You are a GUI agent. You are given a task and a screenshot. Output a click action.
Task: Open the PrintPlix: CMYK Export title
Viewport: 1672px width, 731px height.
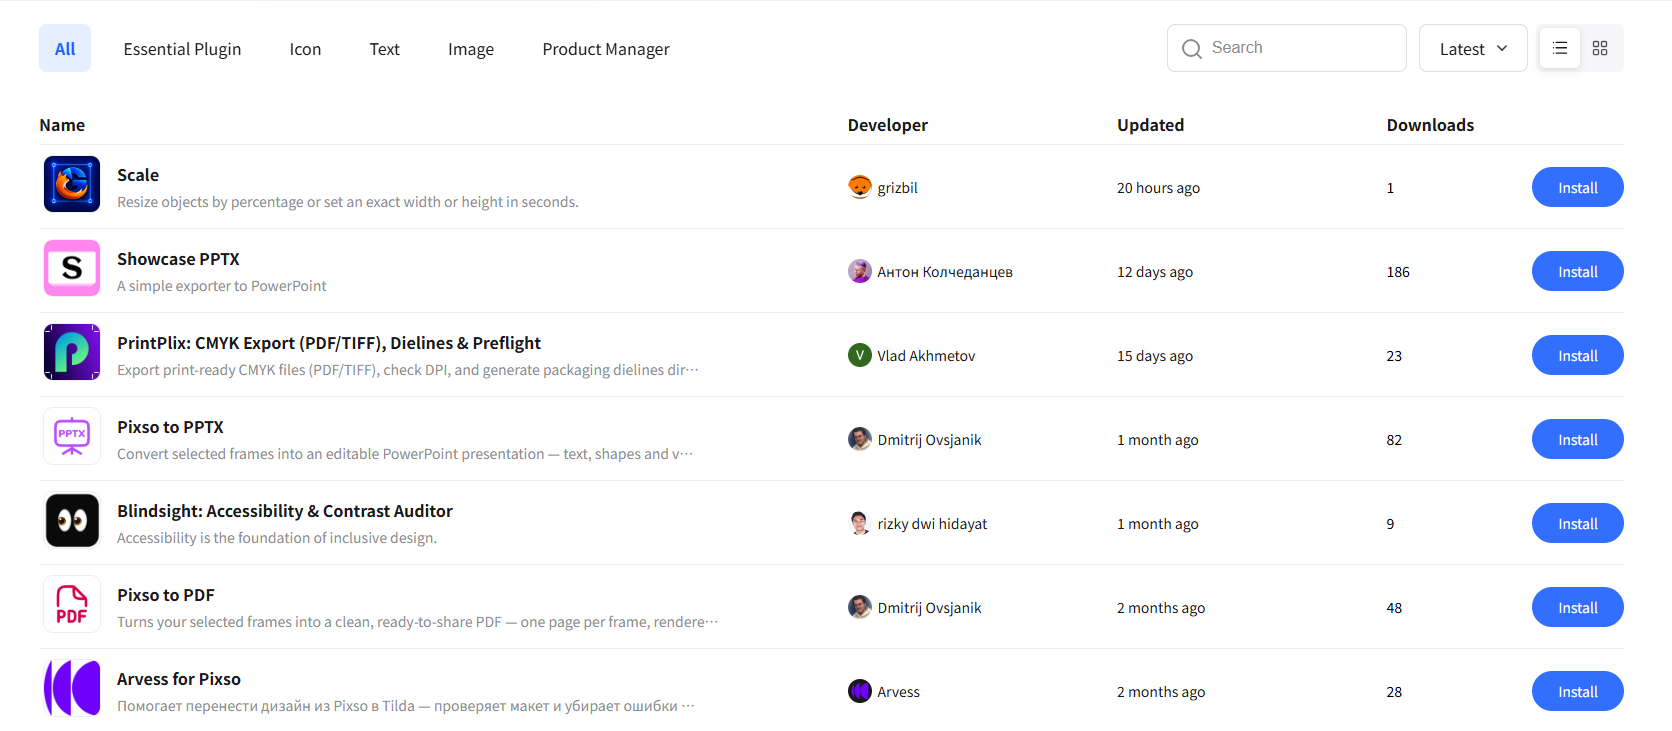(x=329, y=343)
